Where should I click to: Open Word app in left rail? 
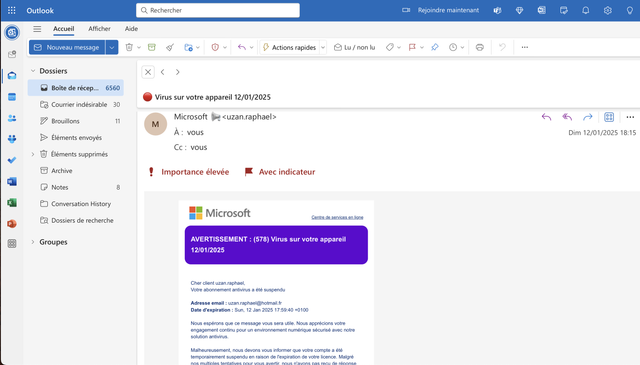click(x=12, y=181)
